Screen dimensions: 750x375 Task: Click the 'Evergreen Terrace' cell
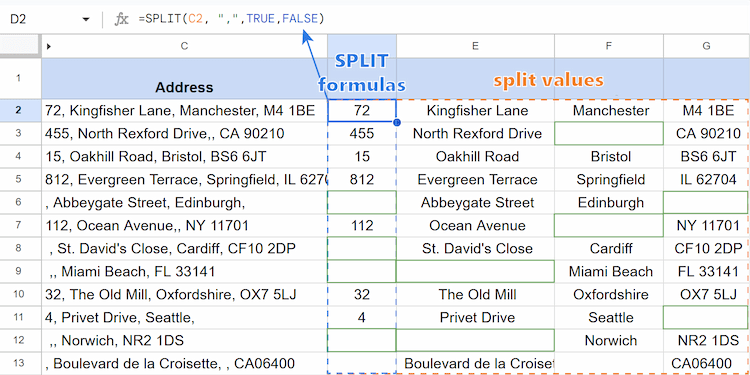475,179
